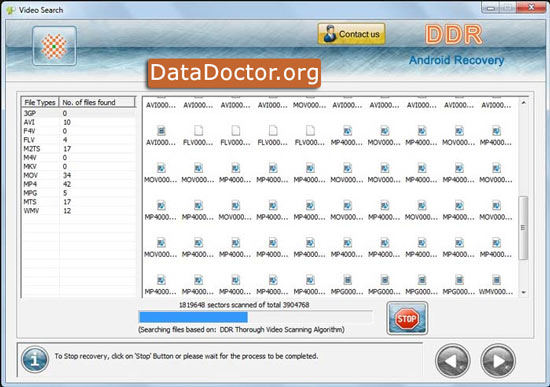Viewport: 550px width, 387px height.
Task: Click the count 10 for AVI
Action: [67, 122]
